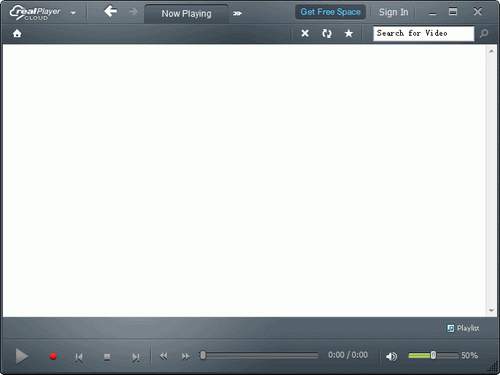Image resolution: width=500 pixels, height=375 pixels.
Task: Stop playback with square button
Action: [107, 357]
